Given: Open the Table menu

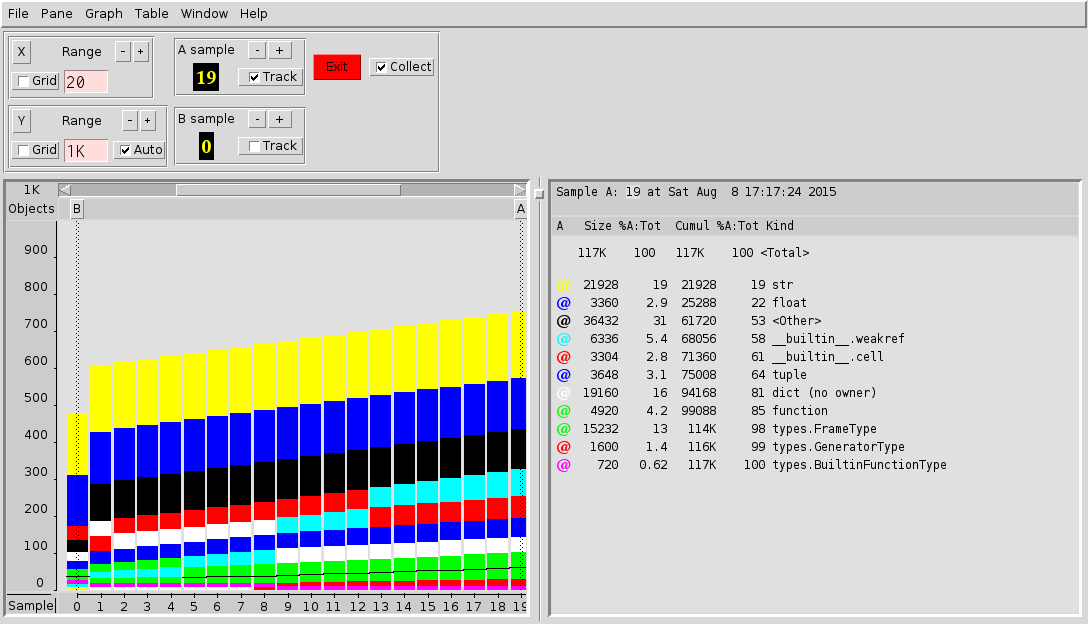Looking at the screenshot, I should (x=151, y=13).
